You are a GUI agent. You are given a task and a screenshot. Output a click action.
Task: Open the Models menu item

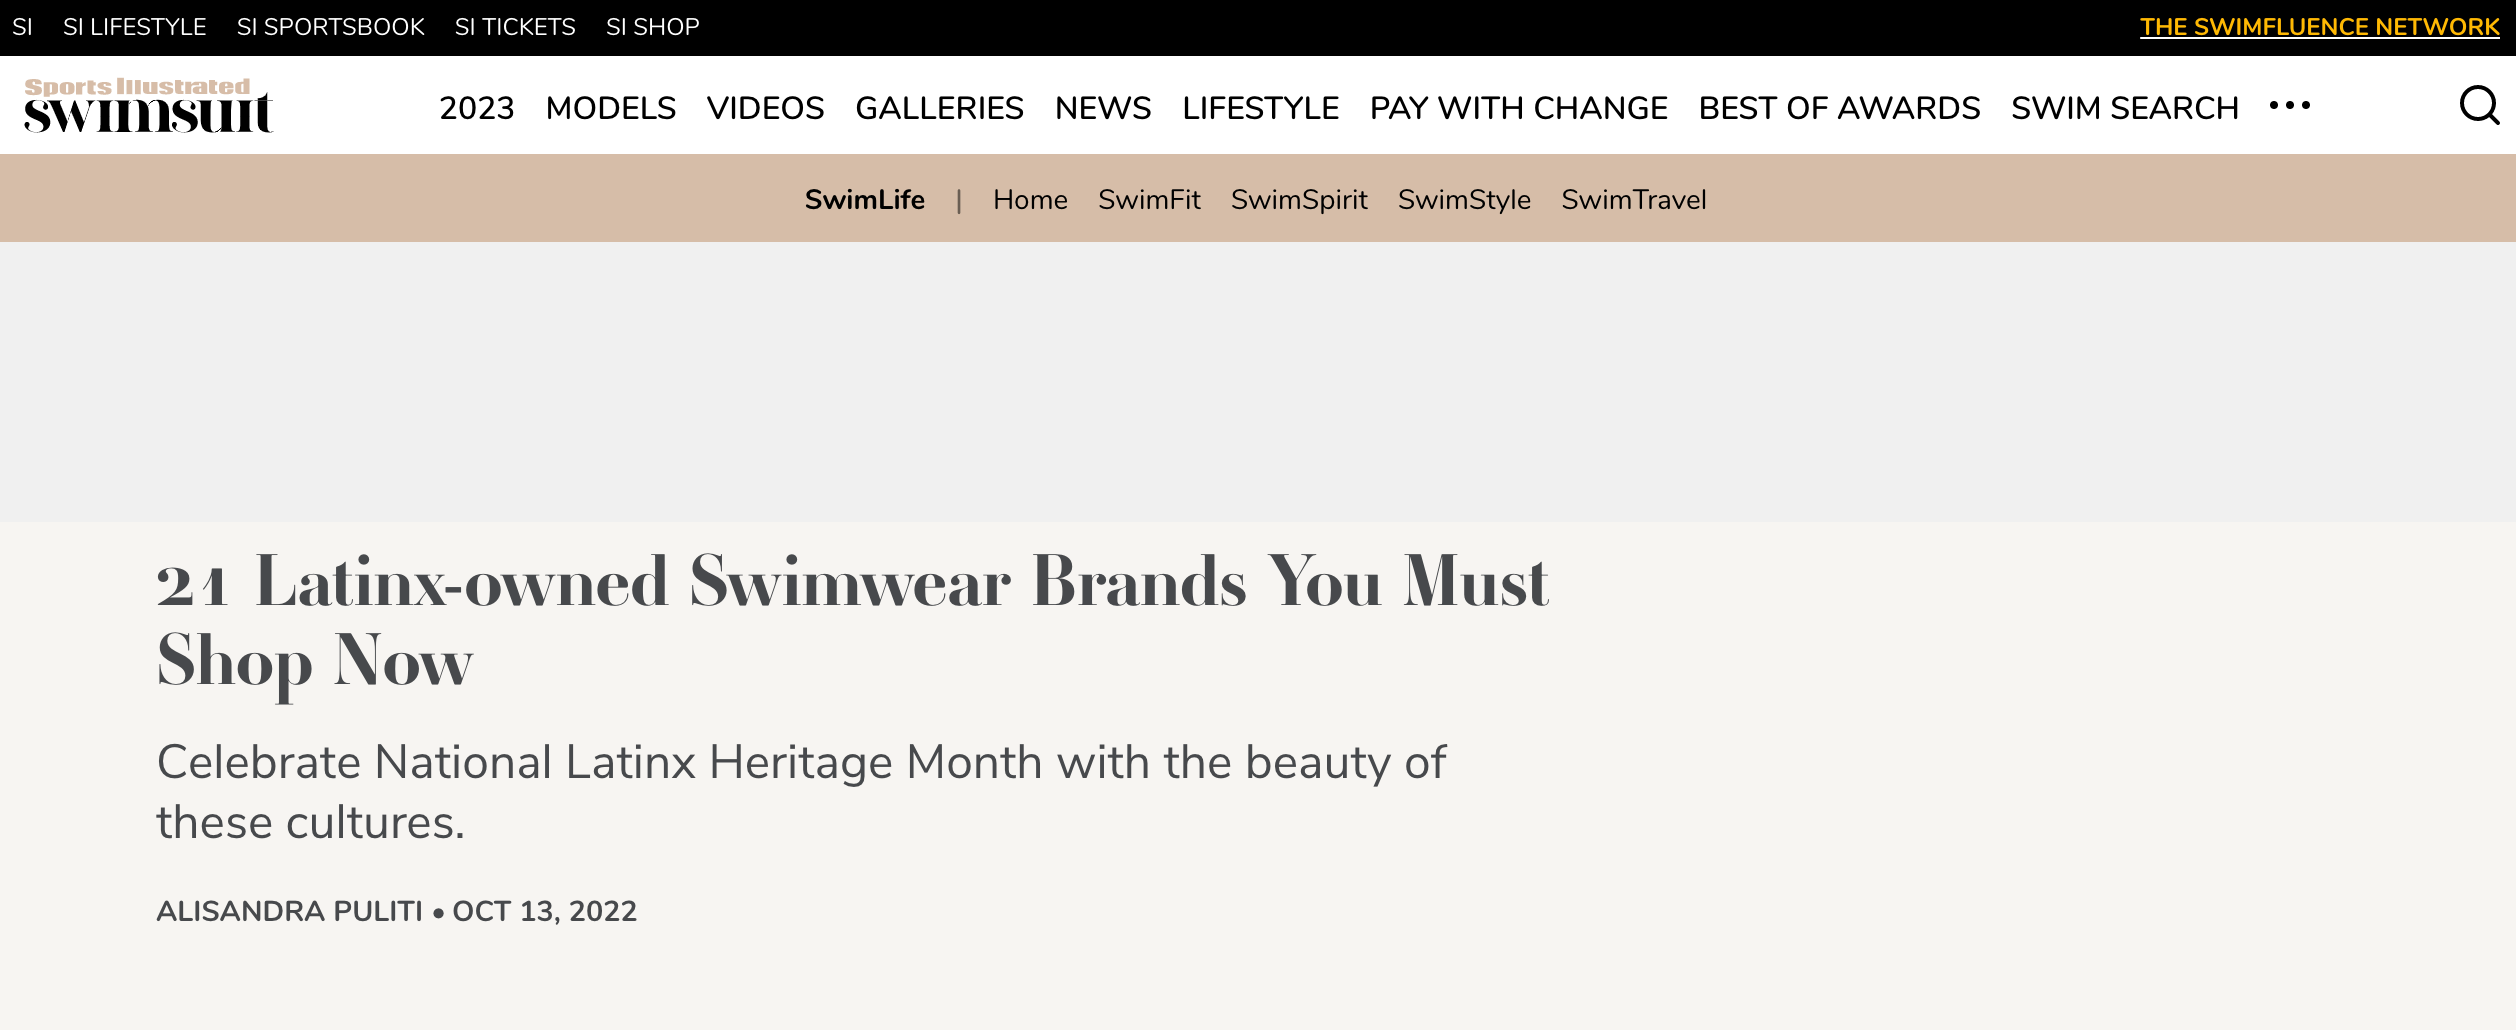pos(611,108)
